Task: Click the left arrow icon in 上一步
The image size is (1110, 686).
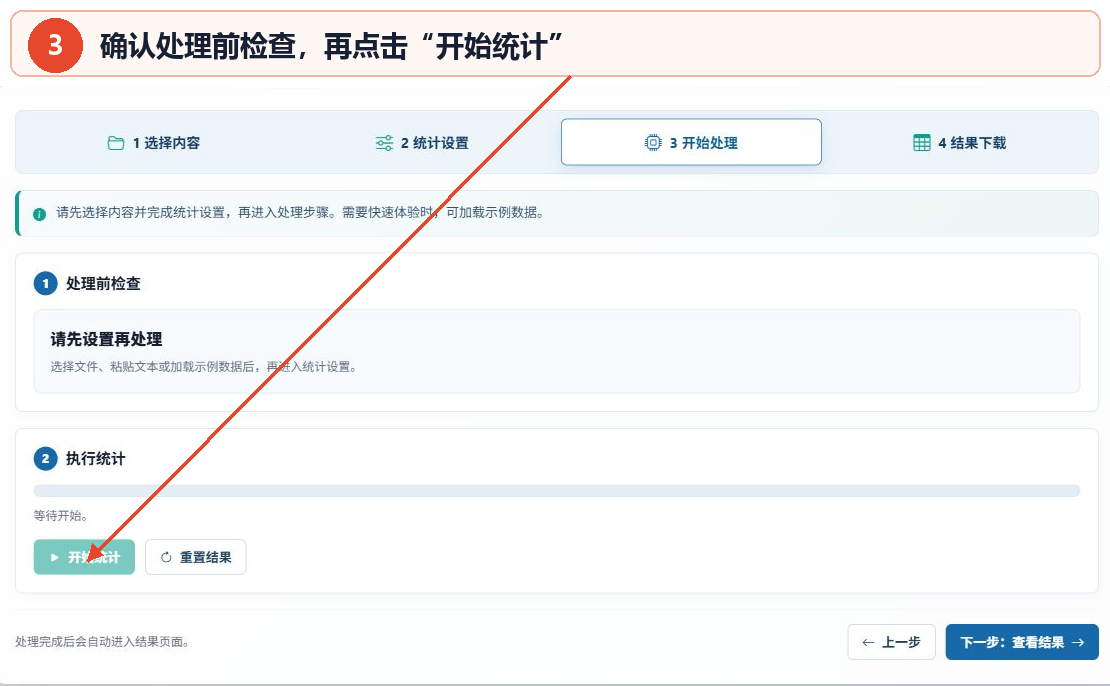Action: (x=868, y=643)
